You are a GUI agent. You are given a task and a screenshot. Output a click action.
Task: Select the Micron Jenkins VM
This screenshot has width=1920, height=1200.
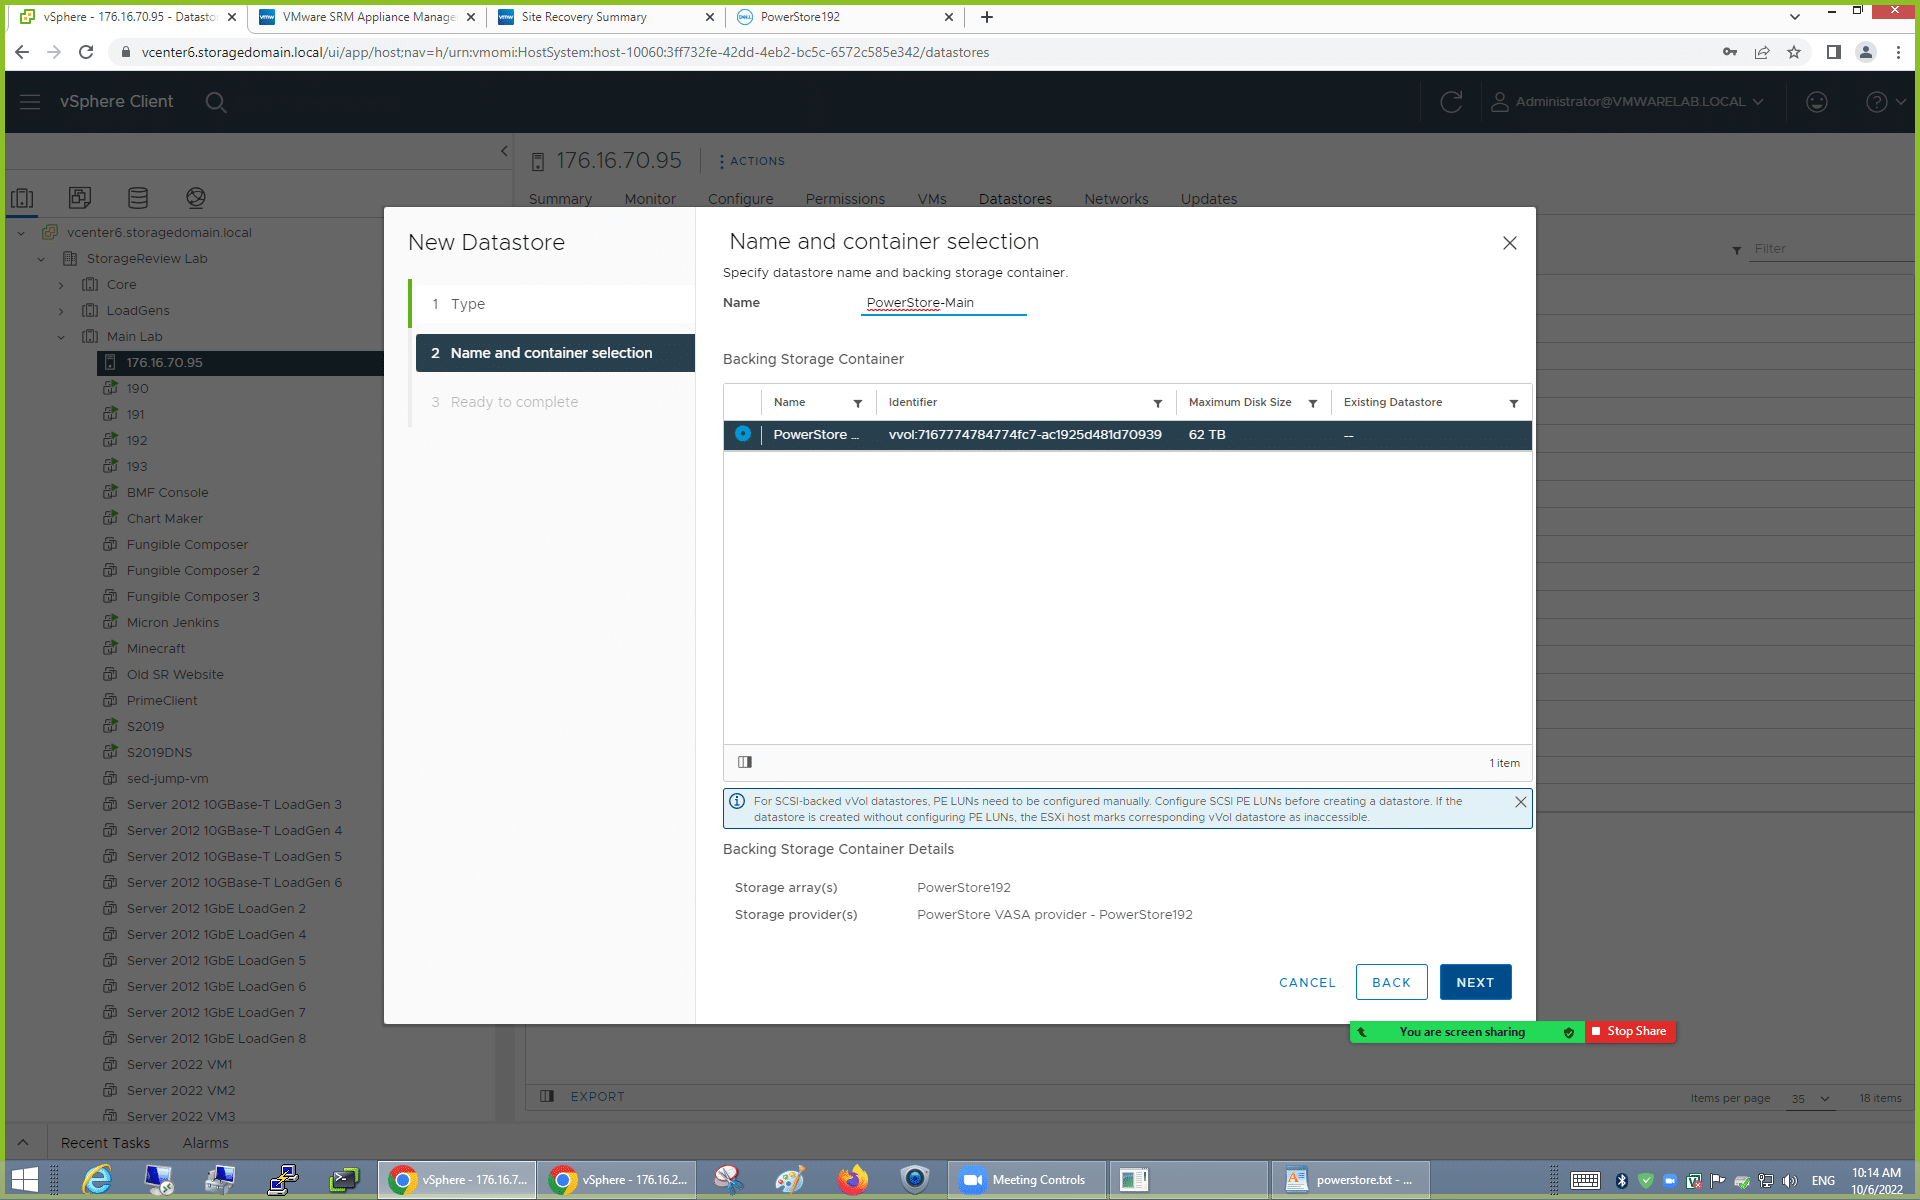point(172,623)
